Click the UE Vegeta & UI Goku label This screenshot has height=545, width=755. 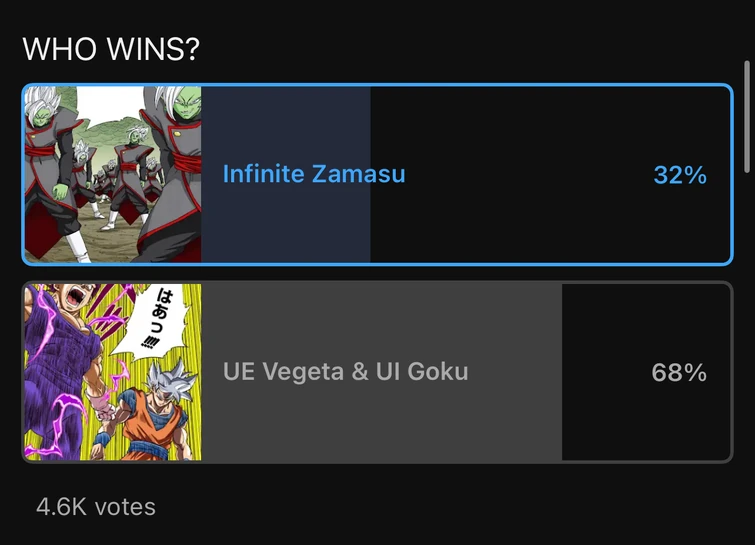346,373
